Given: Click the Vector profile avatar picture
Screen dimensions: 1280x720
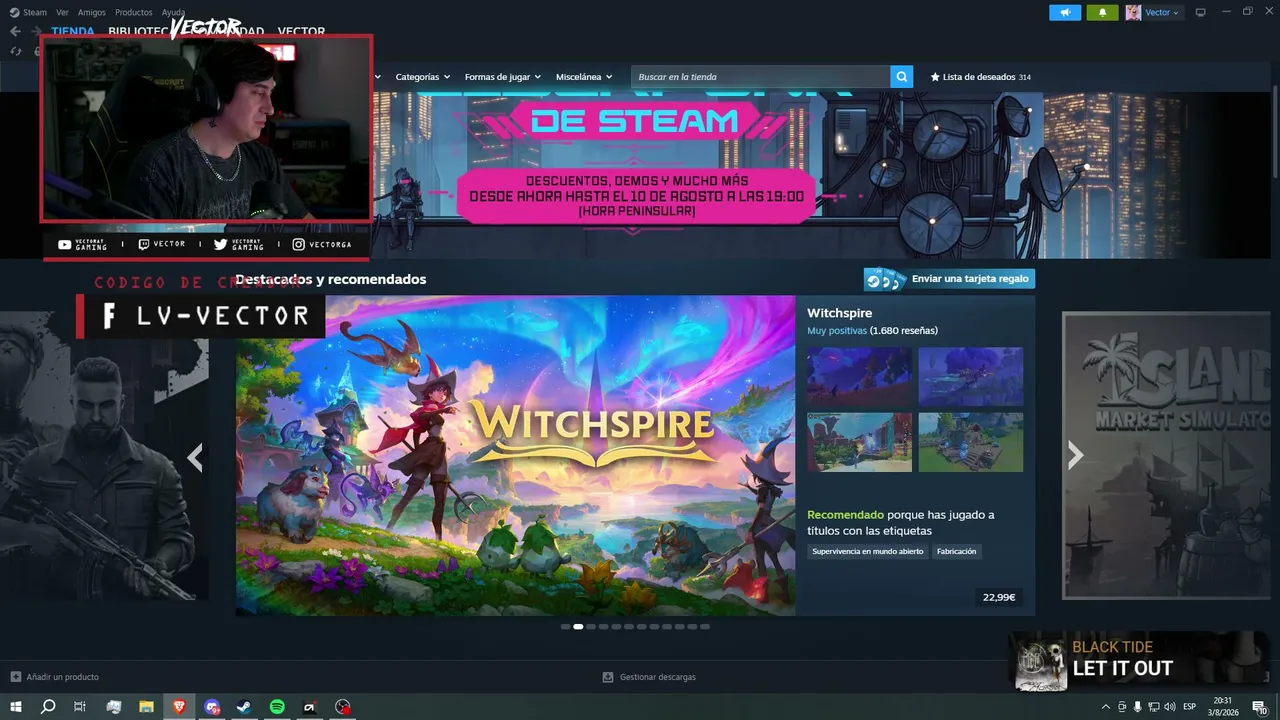Looking at the screenshot, I should coord(1133,13).
